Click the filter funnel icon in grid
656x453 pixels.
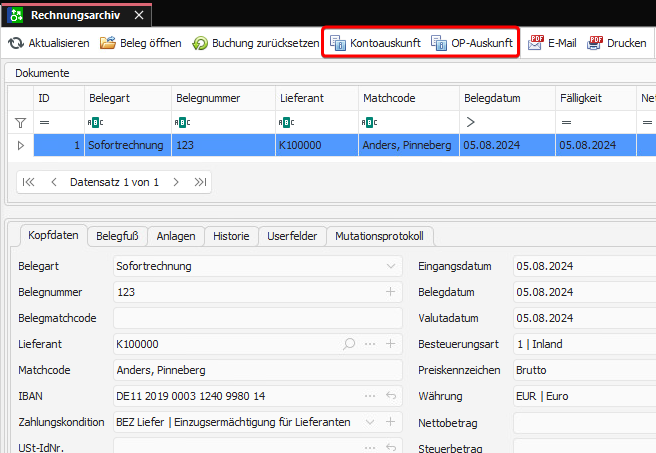19,122
